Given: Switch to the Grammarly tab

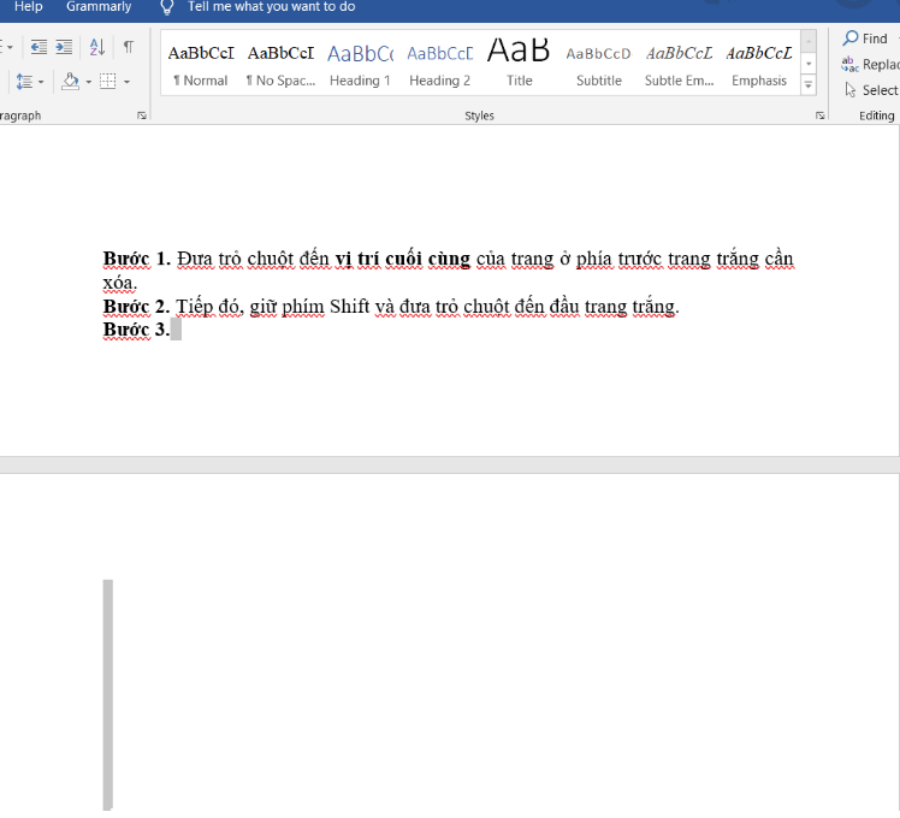Looking at the screenshot, I should 98,7.
